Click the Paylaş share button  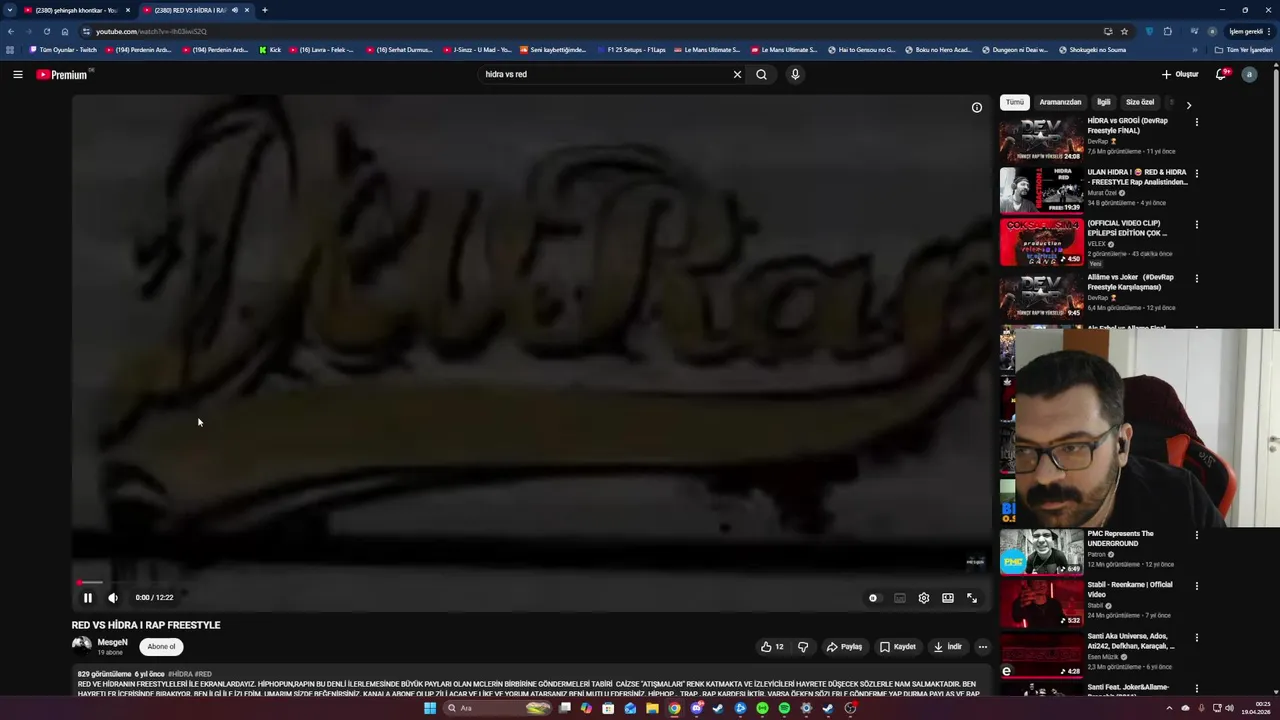tap(844, 647)
